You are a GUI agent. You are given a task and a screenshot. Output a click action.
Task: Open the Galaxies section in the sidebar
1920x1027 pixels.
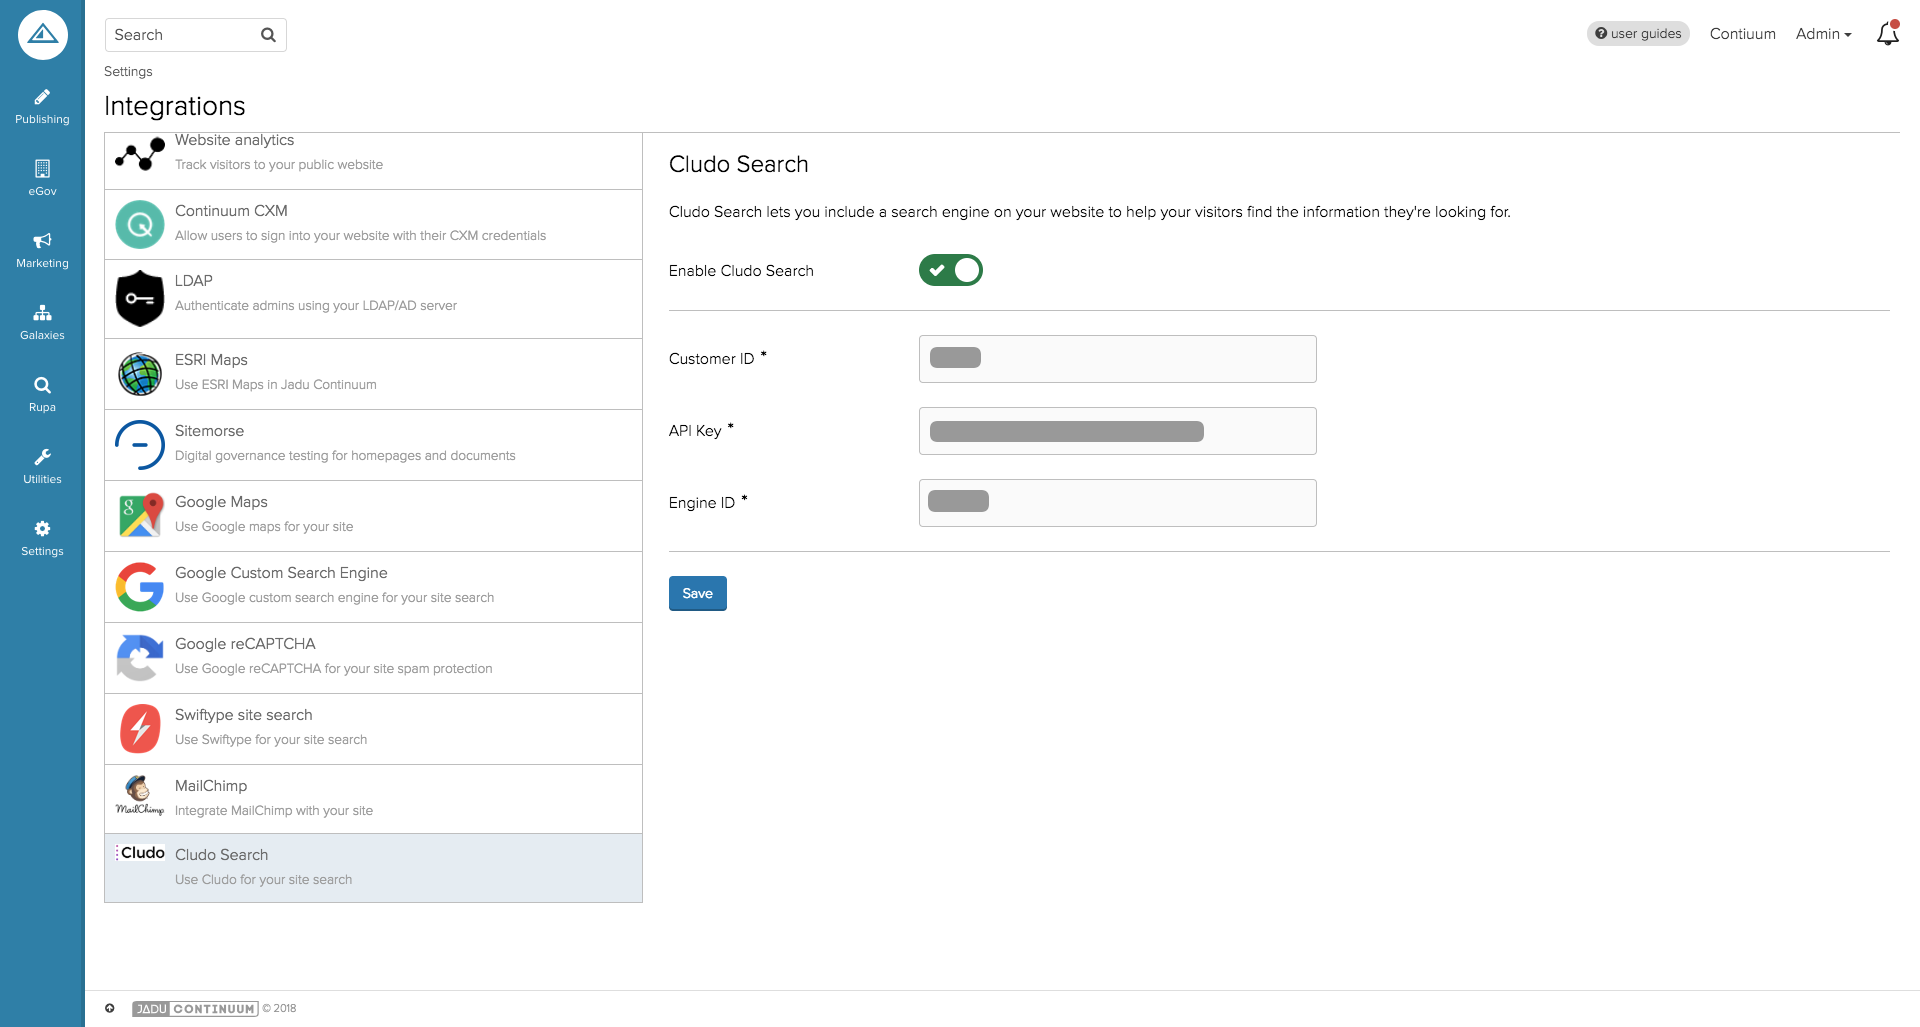(x=42, y=323)
